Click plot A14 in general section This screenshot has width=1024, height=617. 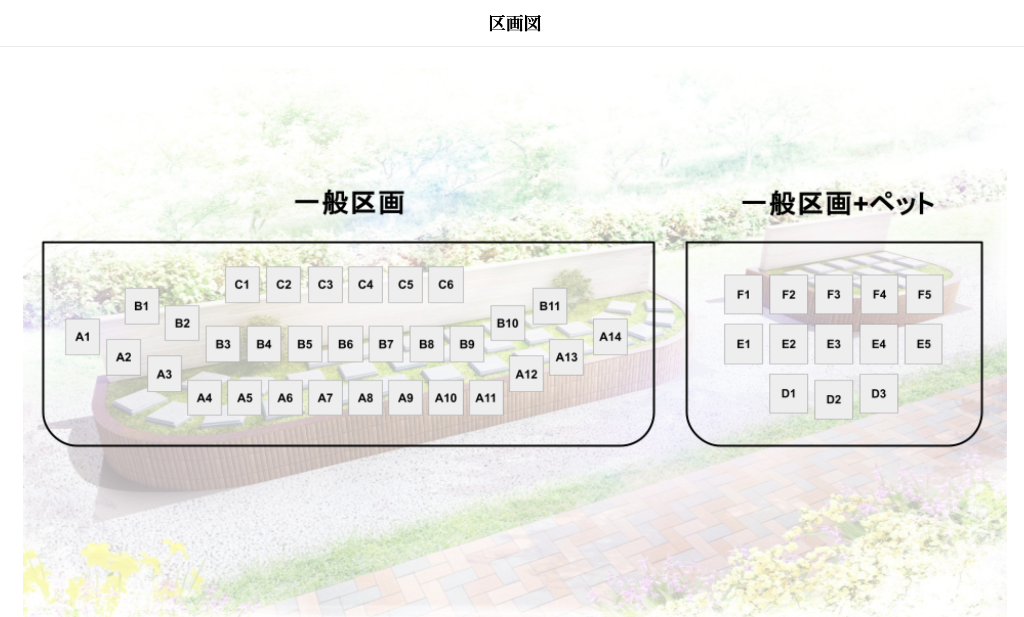point(610,337)
